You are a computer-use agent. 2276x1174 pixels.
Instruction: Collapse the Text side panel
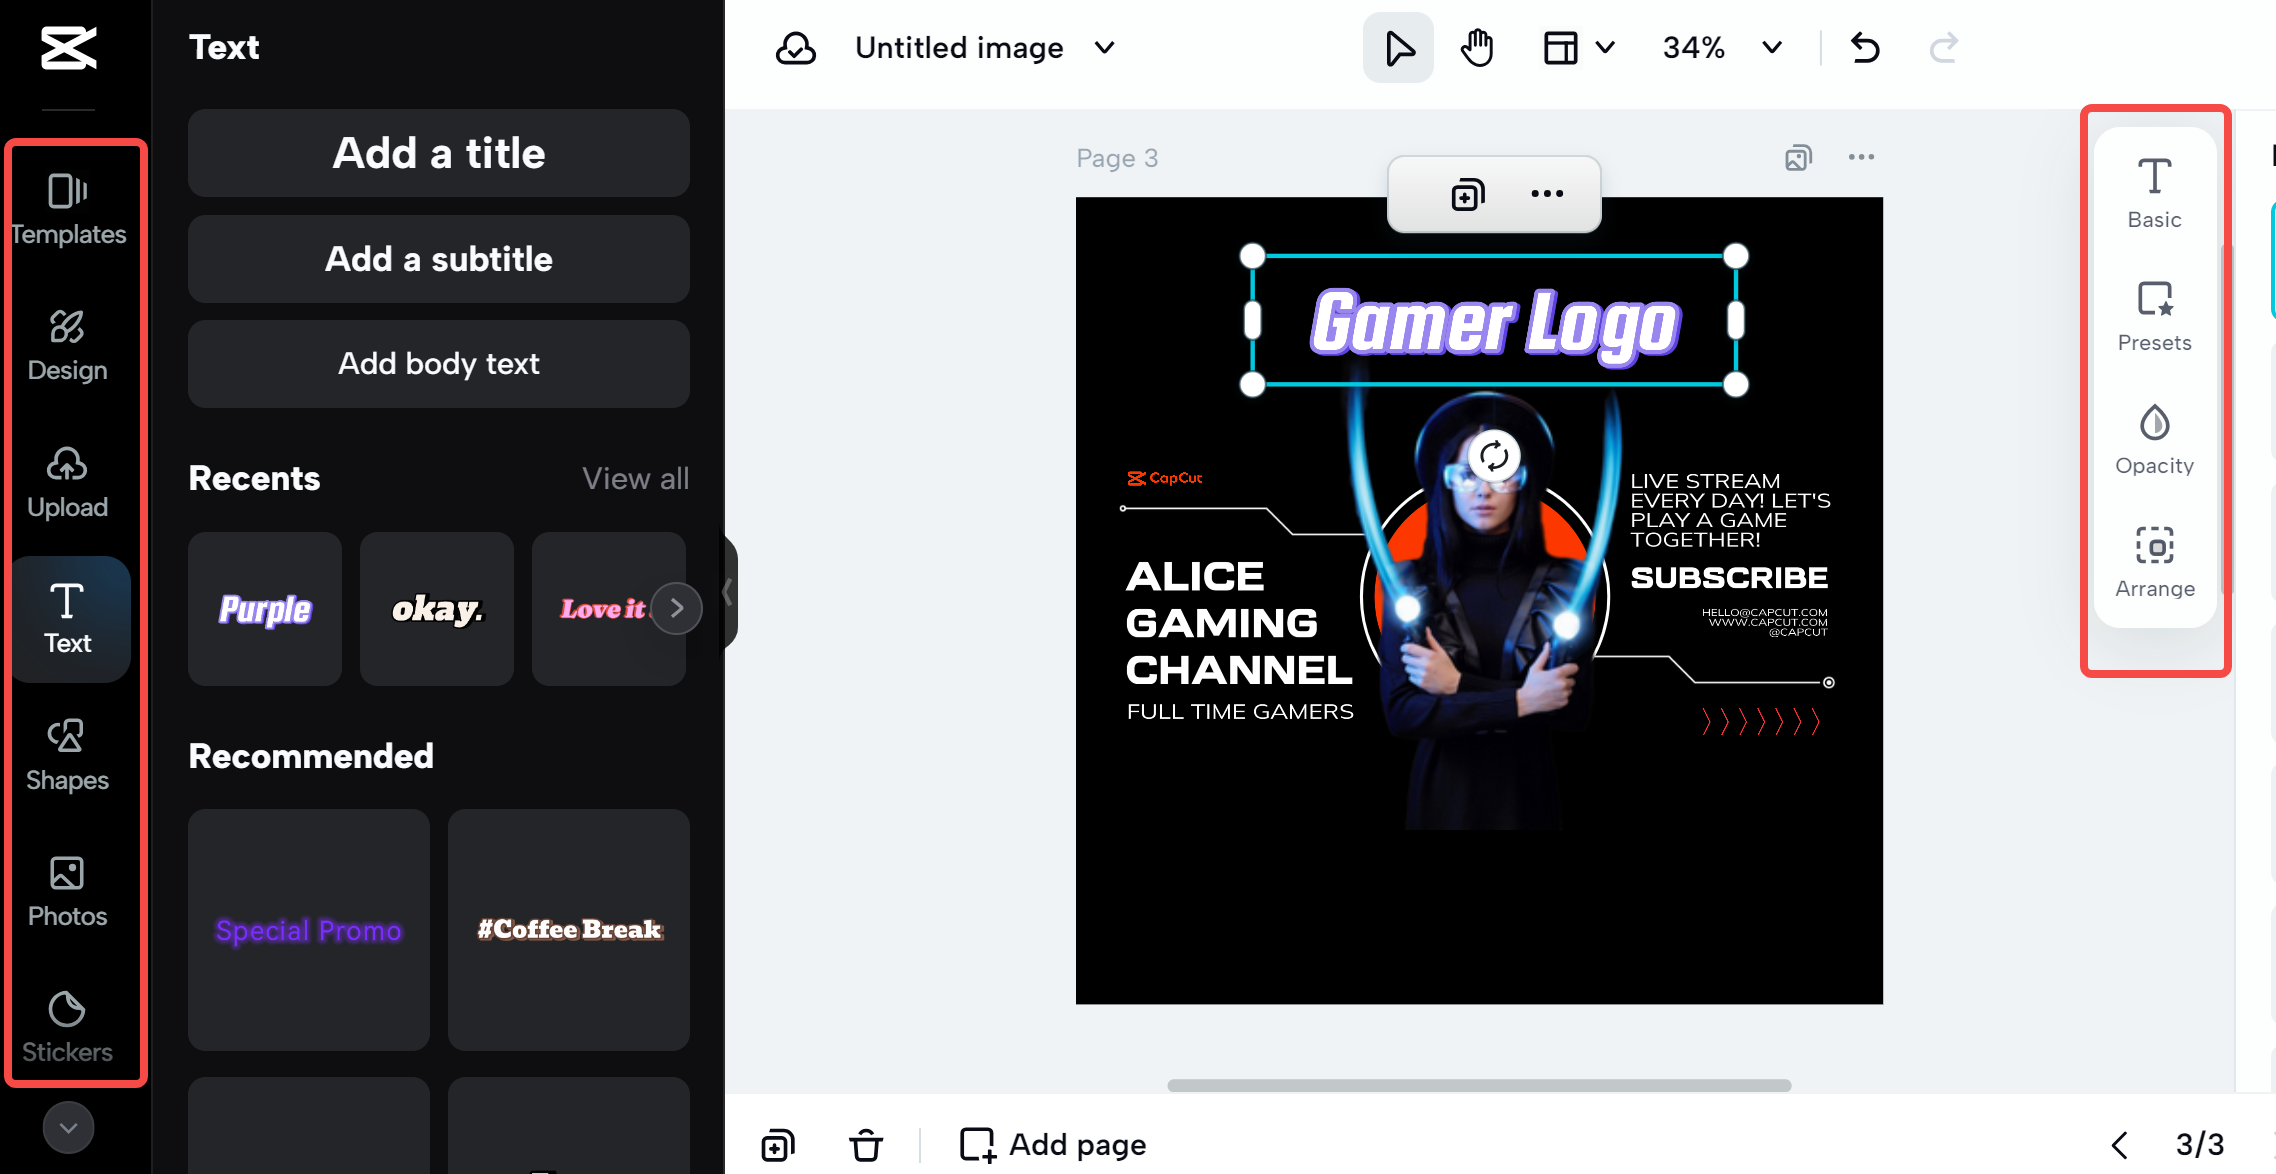click(x=728, y=592)
